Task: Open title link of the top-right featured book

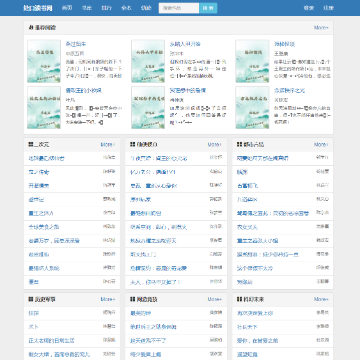Action: click(284, 44)
